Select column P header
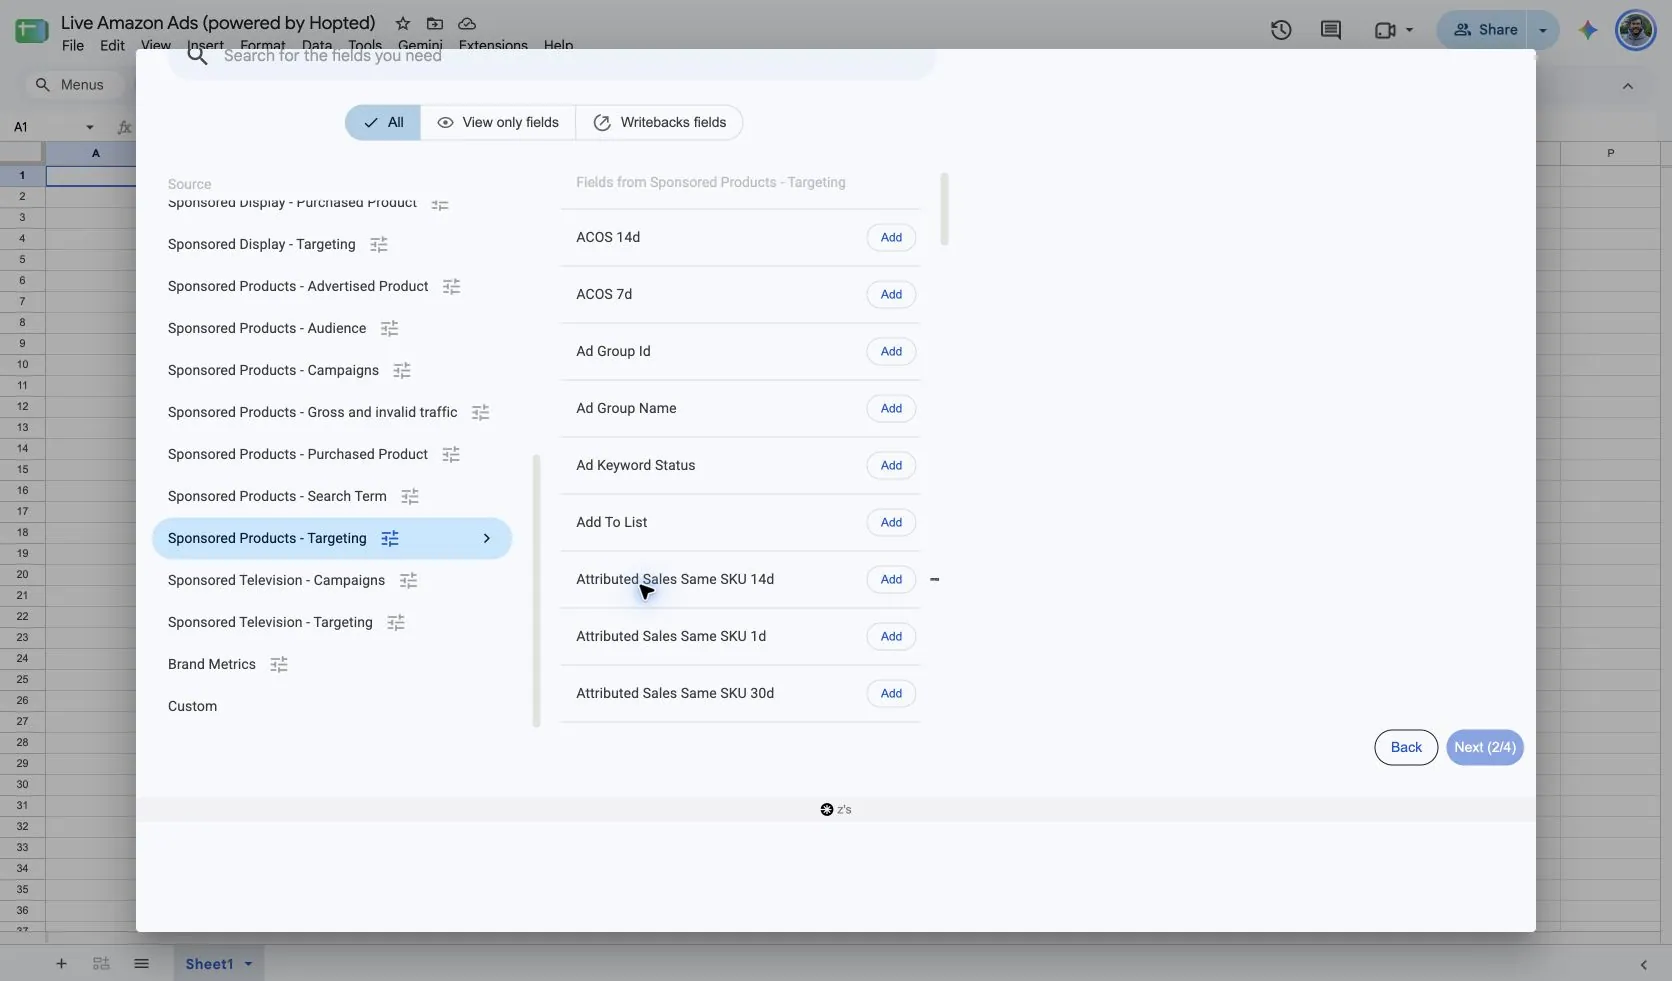The width and height of the screenshot is (1672, 981). point(1610,153)
